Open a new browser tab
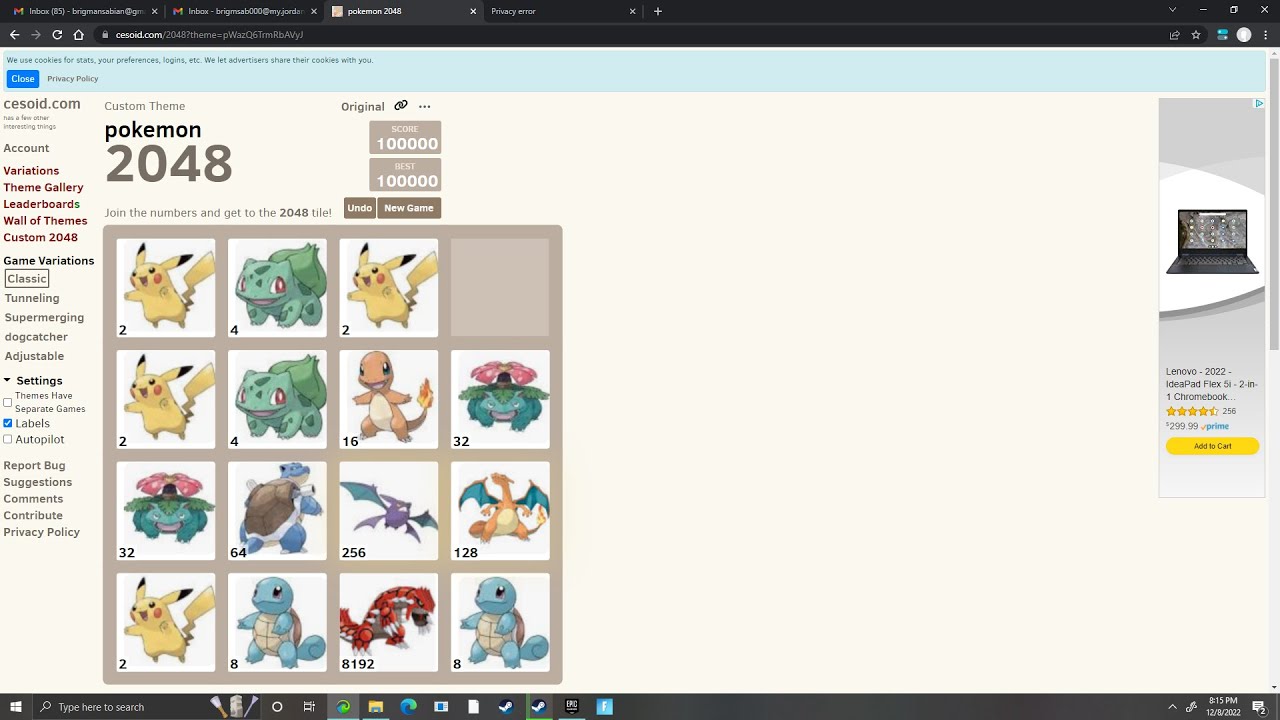The height and width of the screenshot is (720, 1280). [x=657, y=11]
